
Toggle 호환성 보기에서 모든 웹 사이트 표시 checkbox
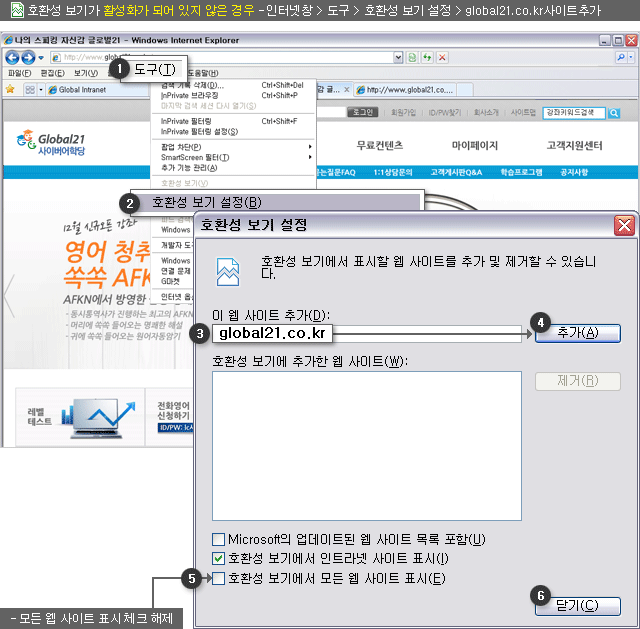click(x=219, y=578)
